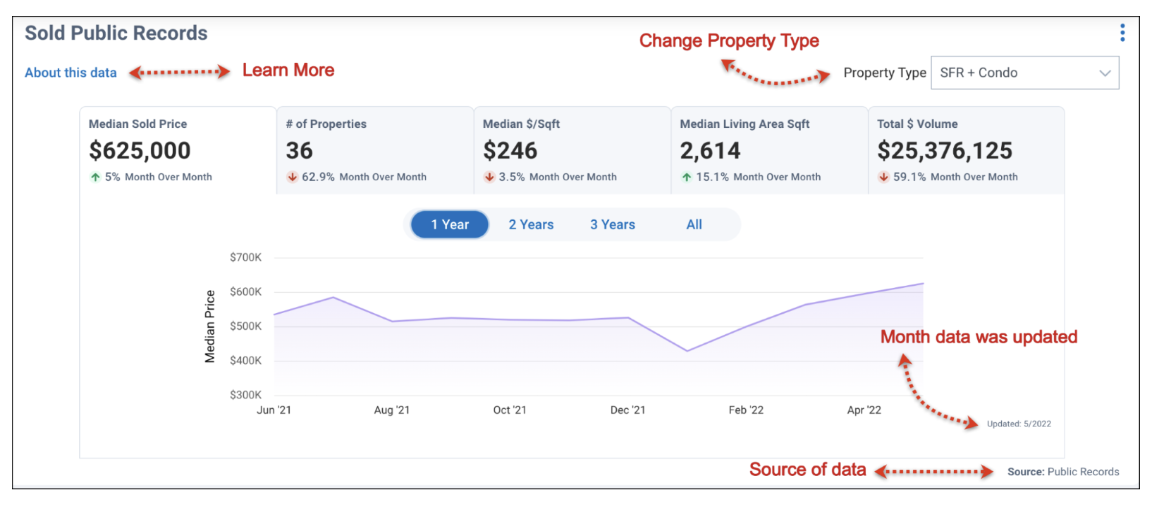
Task: Click the Updated: 5/2022 label
Action: (1019, 423)
